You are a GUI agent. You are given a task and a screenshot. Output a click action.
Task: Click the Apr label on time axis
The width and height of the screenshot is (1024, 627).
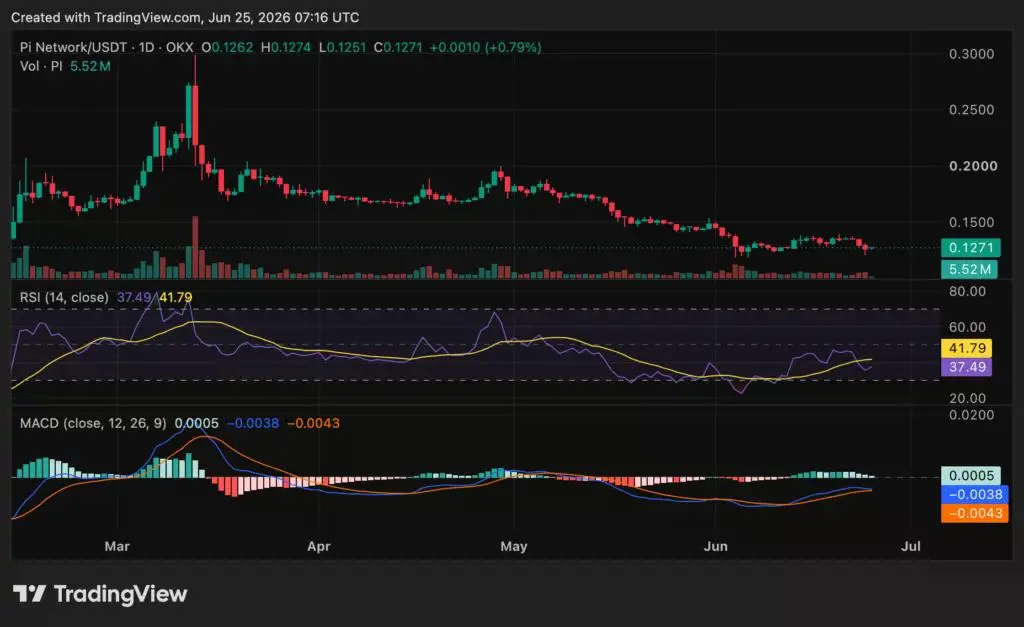point(319,547)
